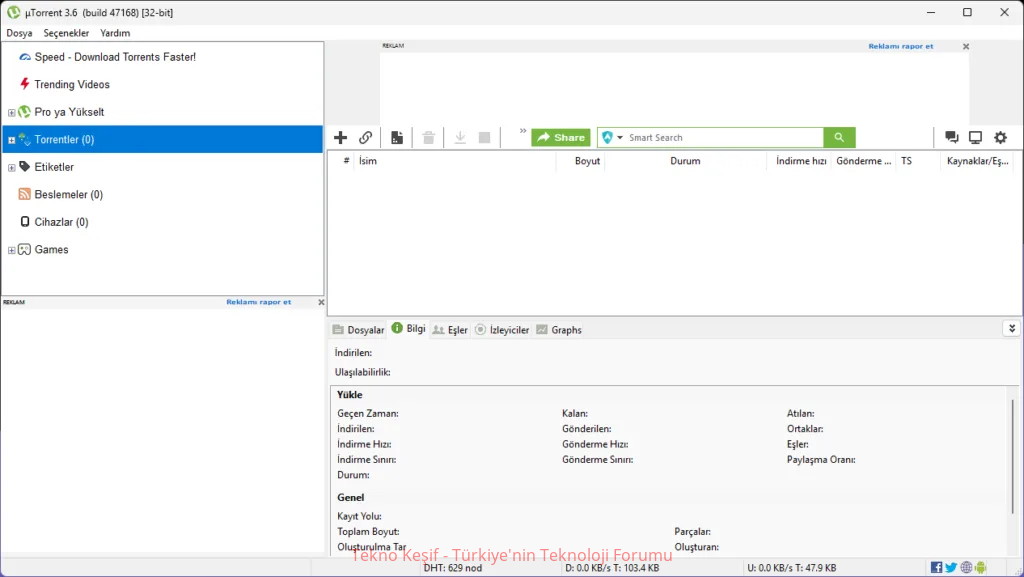Viewport: 1024px width, 577px height.
Task: Click the info panel vertical scrollbar
Action: tap(1013, 457)
